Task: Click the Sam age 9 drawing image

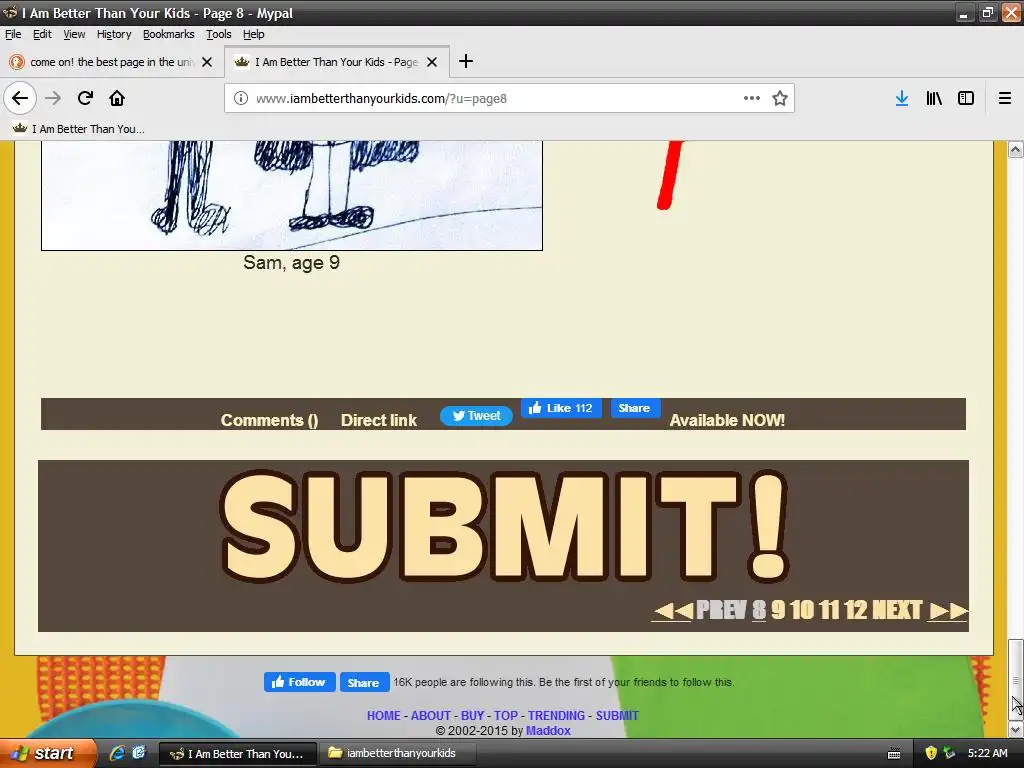Action: pos(292,195)
